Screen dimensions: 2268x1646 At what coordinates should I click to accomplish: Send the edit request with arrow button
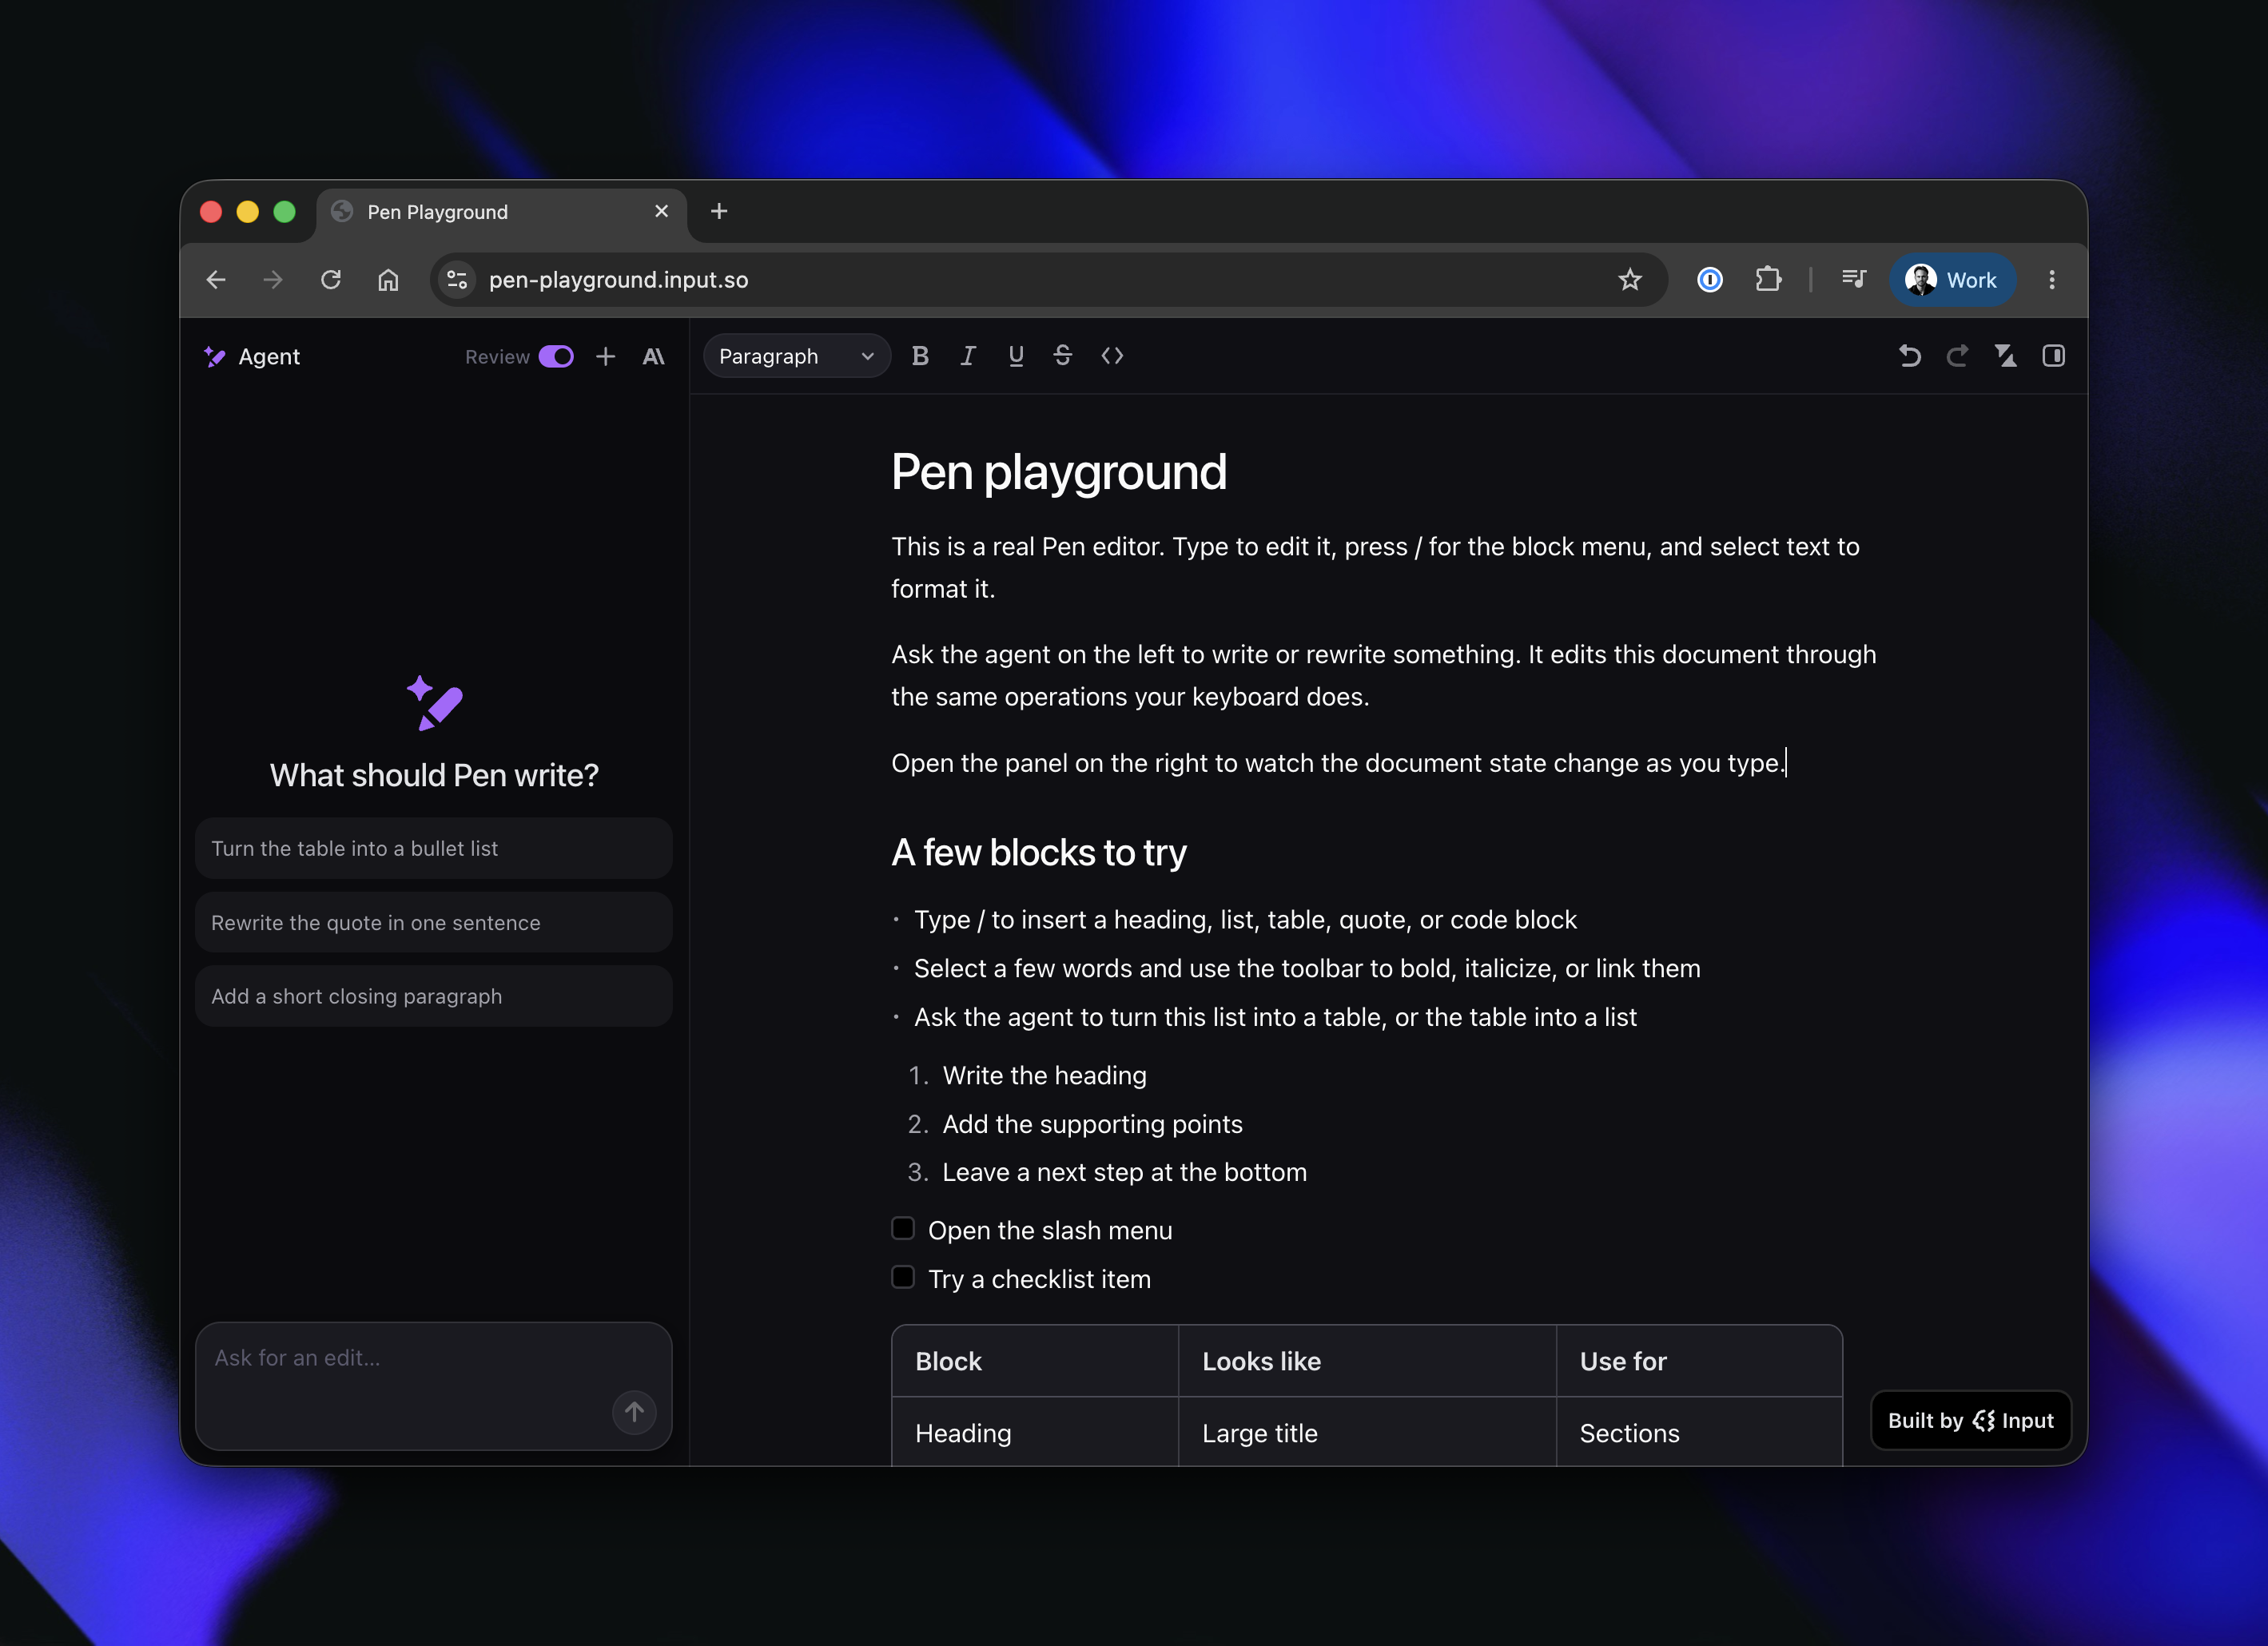634,1412
